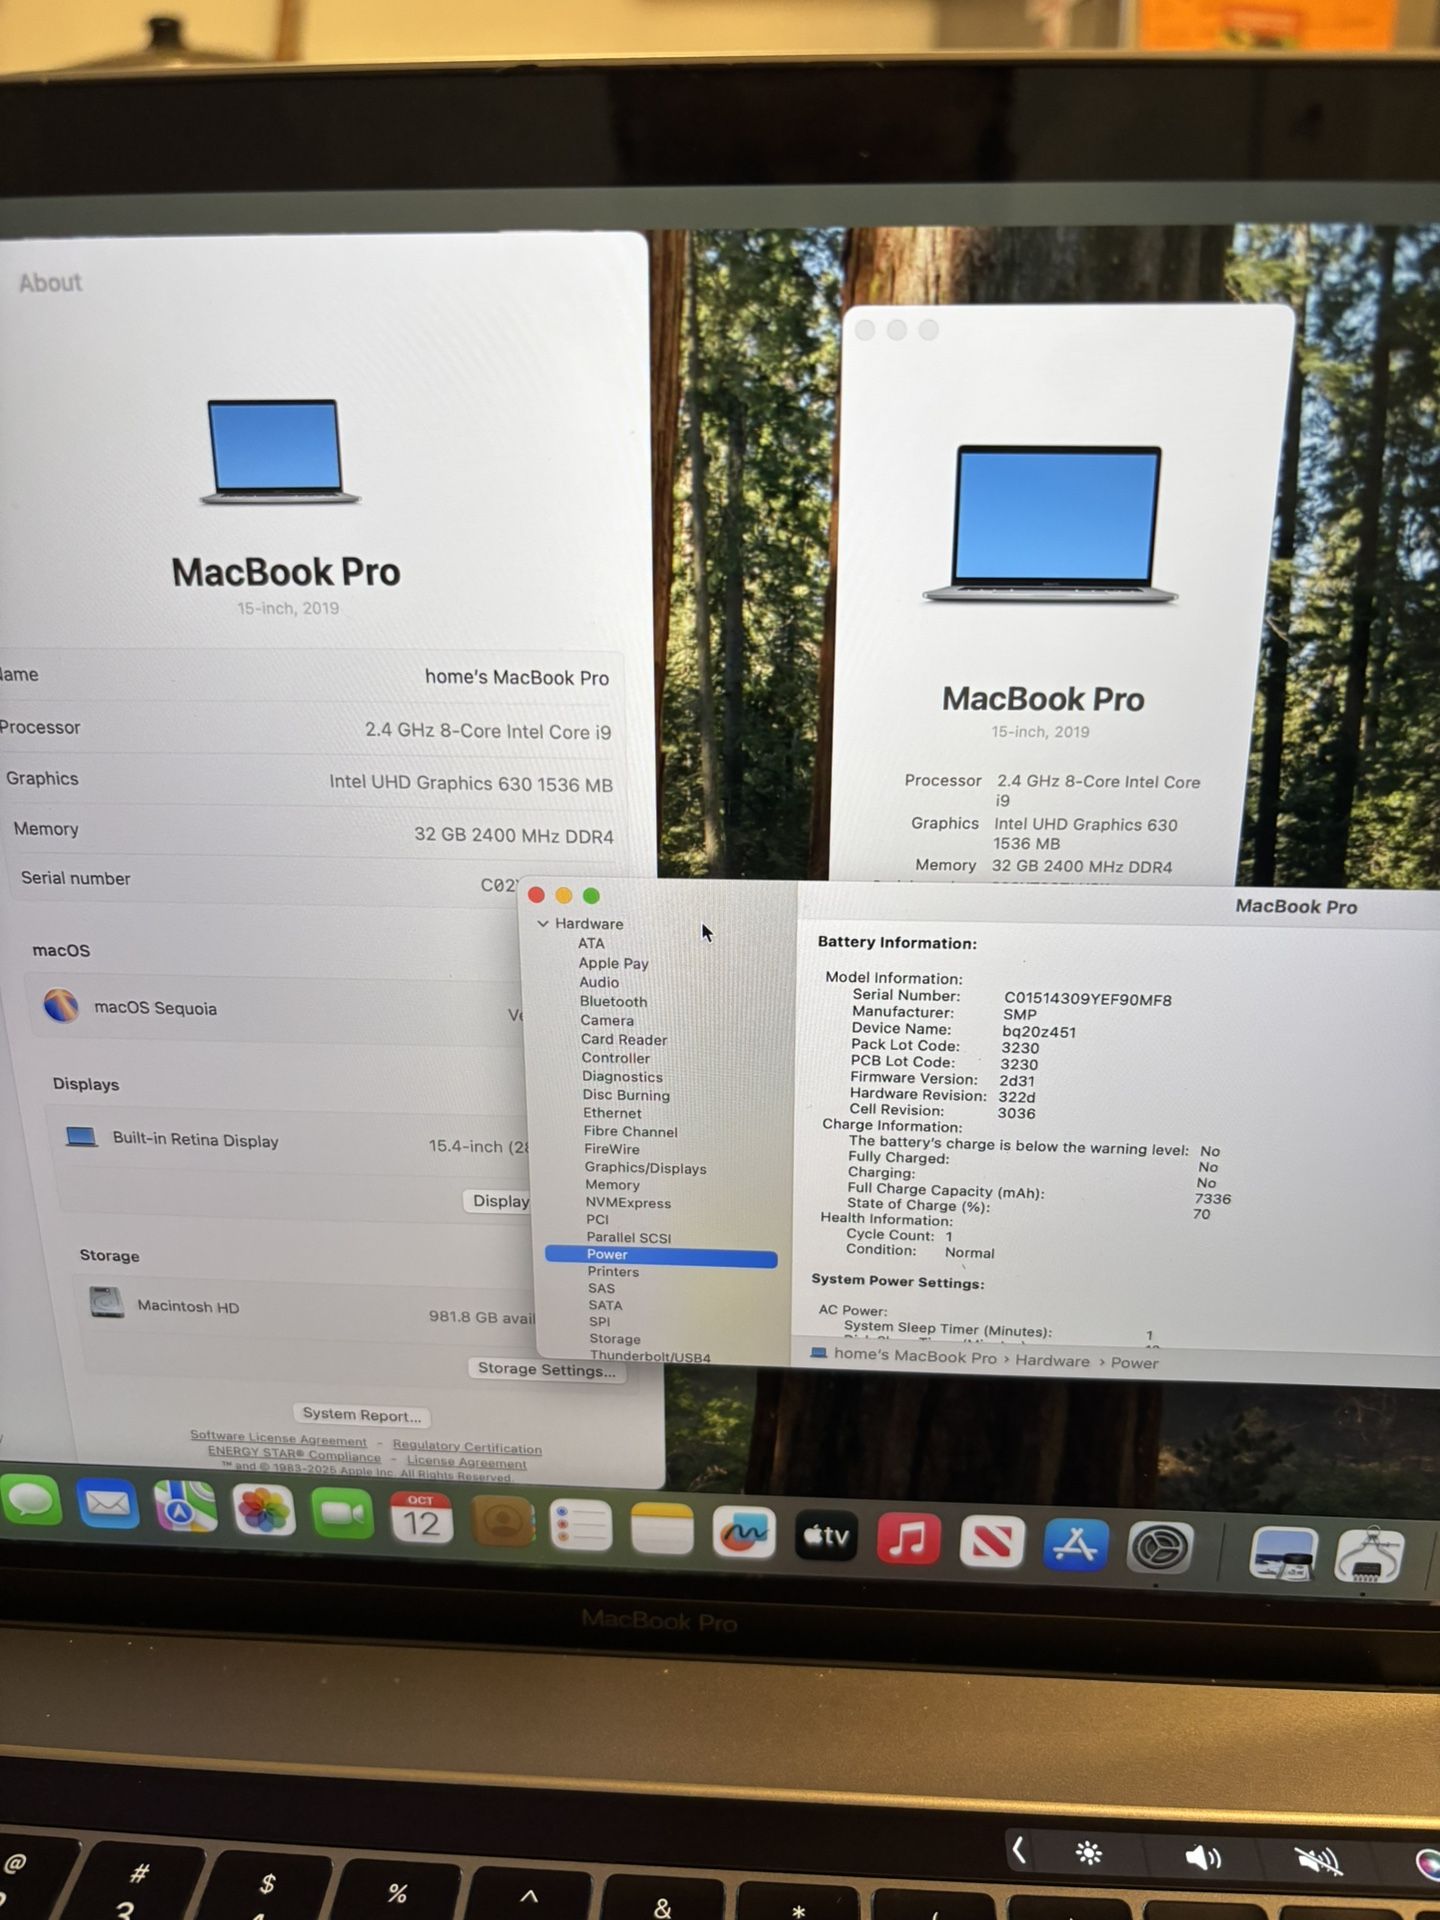Viewport: 1440px width, 1920px height.
Task: Open the News app icon
Action: 992,1542
